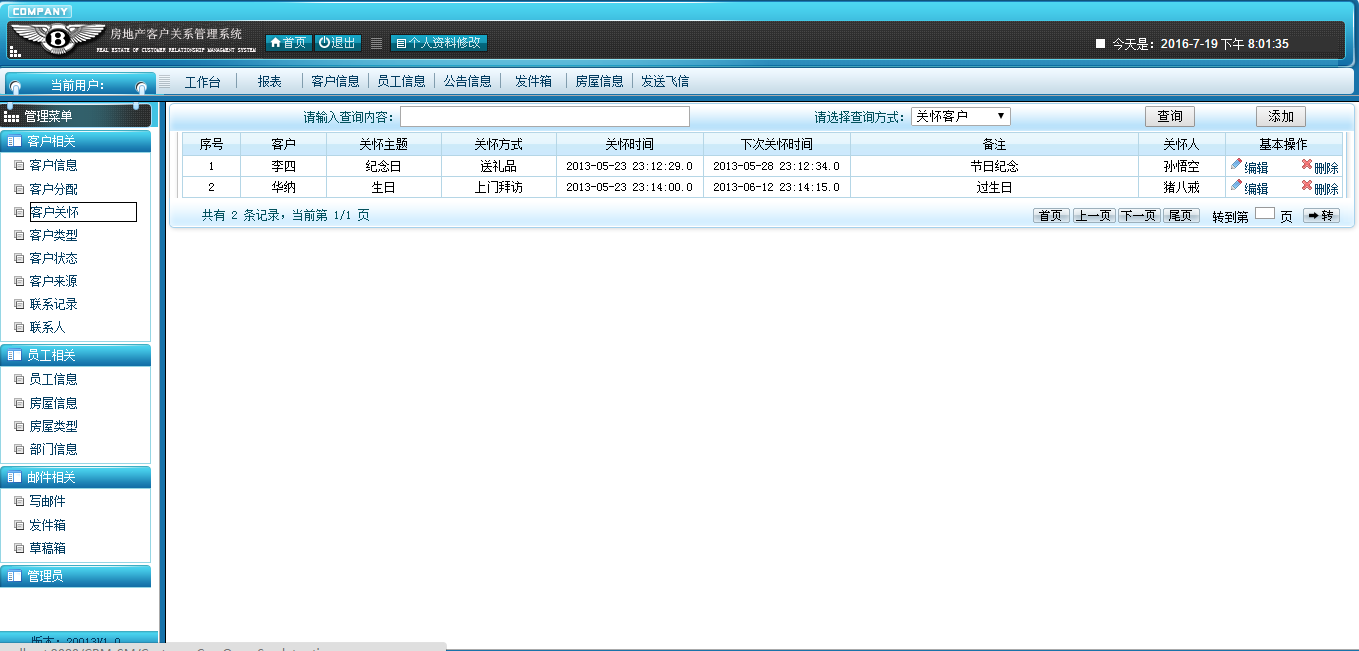Click the page number input box
This screenshot has height=651, width=1359.
tap(1265, 214)
